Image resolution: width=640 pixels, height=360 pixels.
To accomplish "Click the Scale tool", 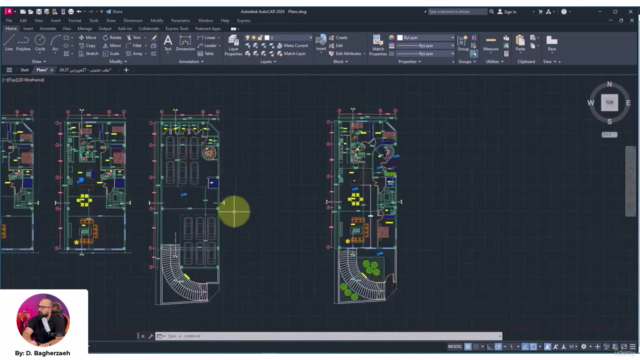I will click(x=111, y=53).
